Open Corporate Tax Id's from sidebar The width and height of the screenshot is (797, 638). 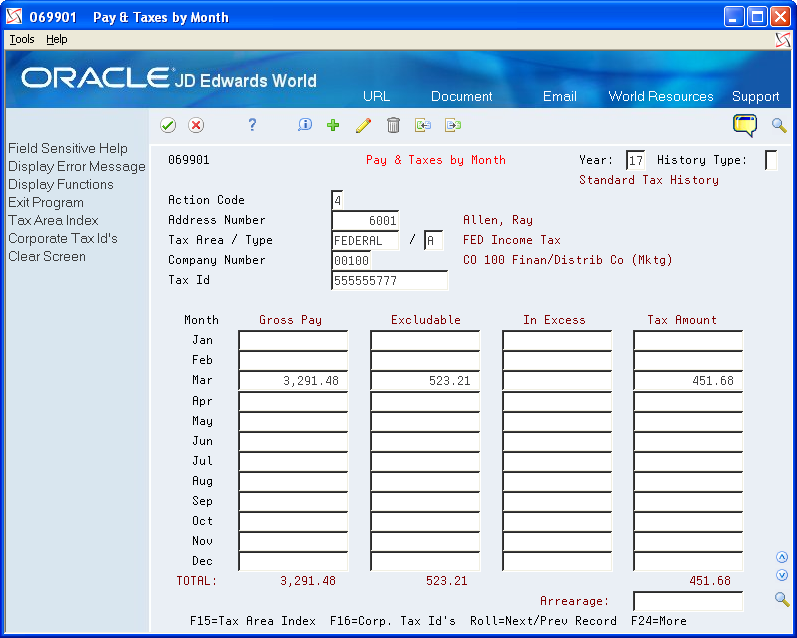pyautogui.click(x=63, y=238)
